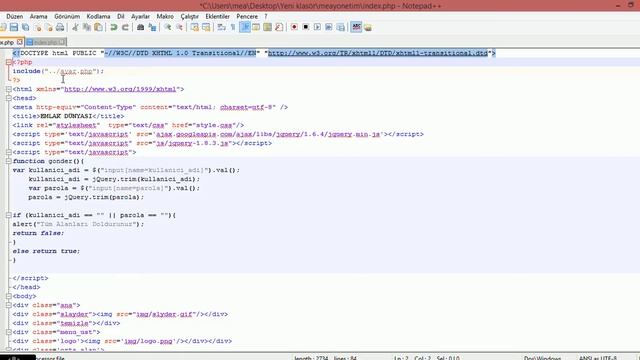Image resolution: width=640 pixels, height=360 pixels.
Task: Toggle synchronize horizontal scrolling icon
Action: click(206, 27)
